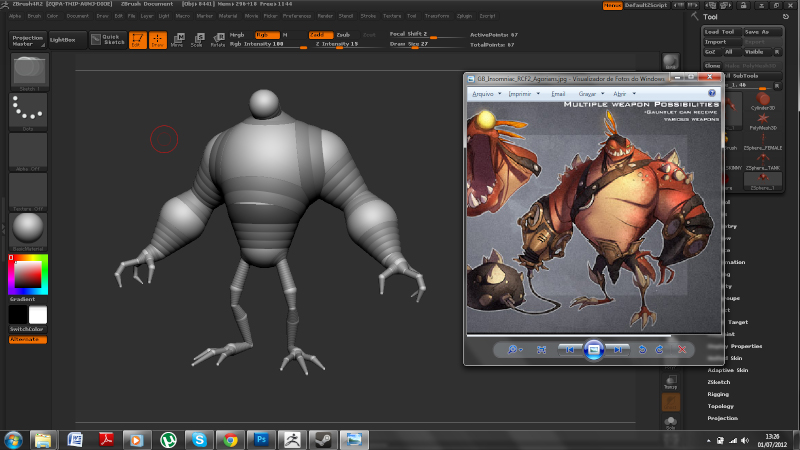The height and width of the screenshot is (450, 800).
Task: Expand the Adaptive Skin subpalette
Action: [728, 370]
